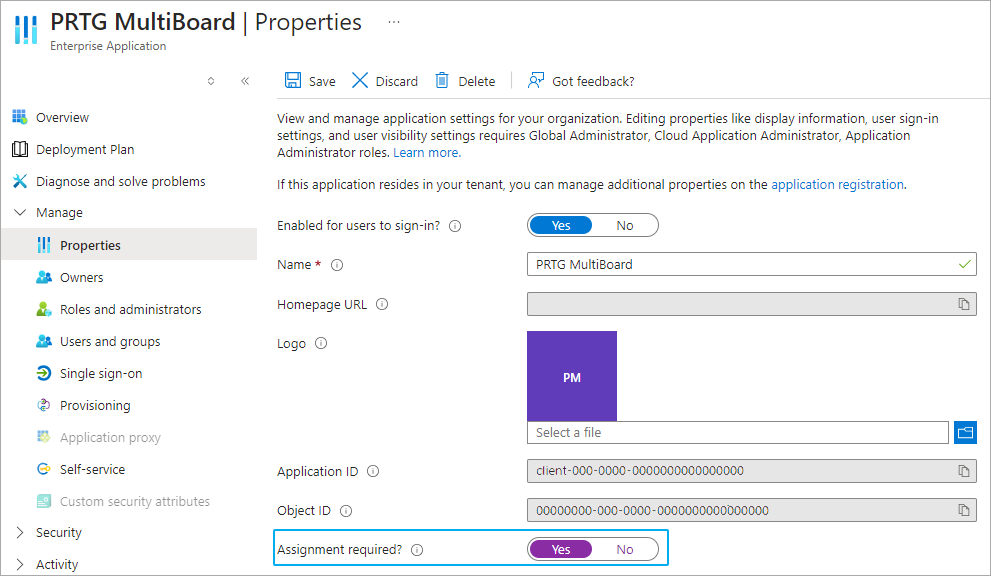Image resolution: width=991 pixels, height=576 pixels.
Task: Click the Properties bars icon in sidebar
Action: click(44, 245)
